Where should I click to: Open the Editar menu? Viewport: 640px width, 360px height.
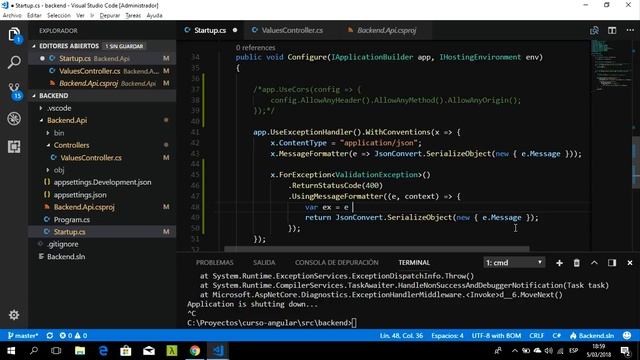(x=34, y=16)
